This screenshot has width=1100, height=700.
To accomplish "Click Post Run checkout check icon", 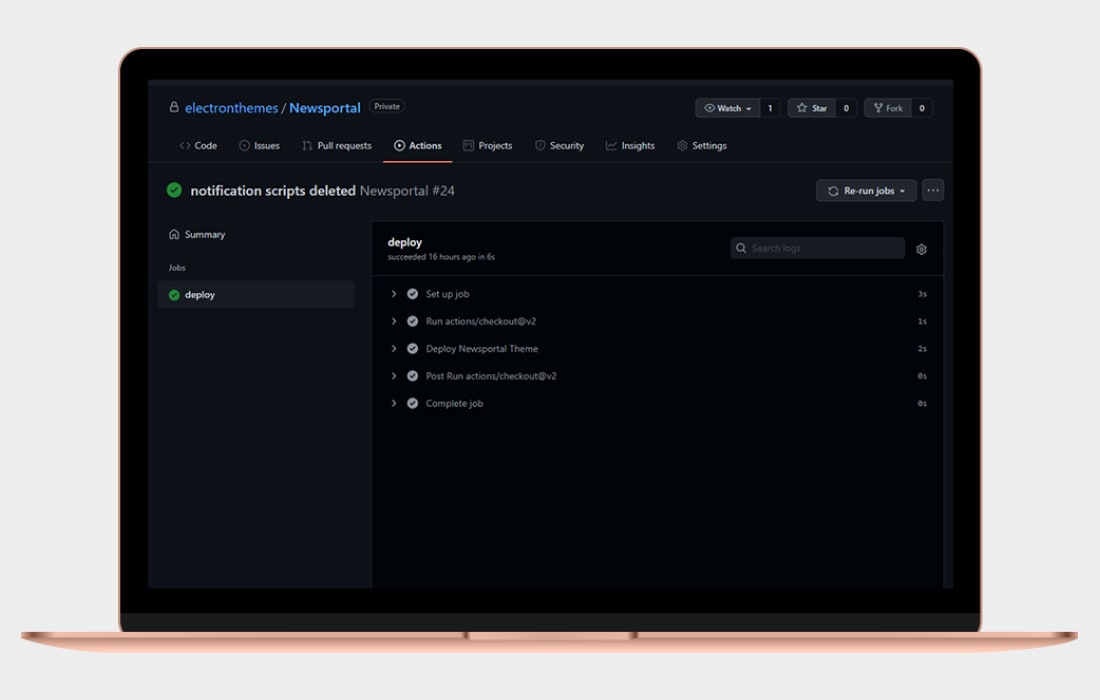I will (412, 376).
